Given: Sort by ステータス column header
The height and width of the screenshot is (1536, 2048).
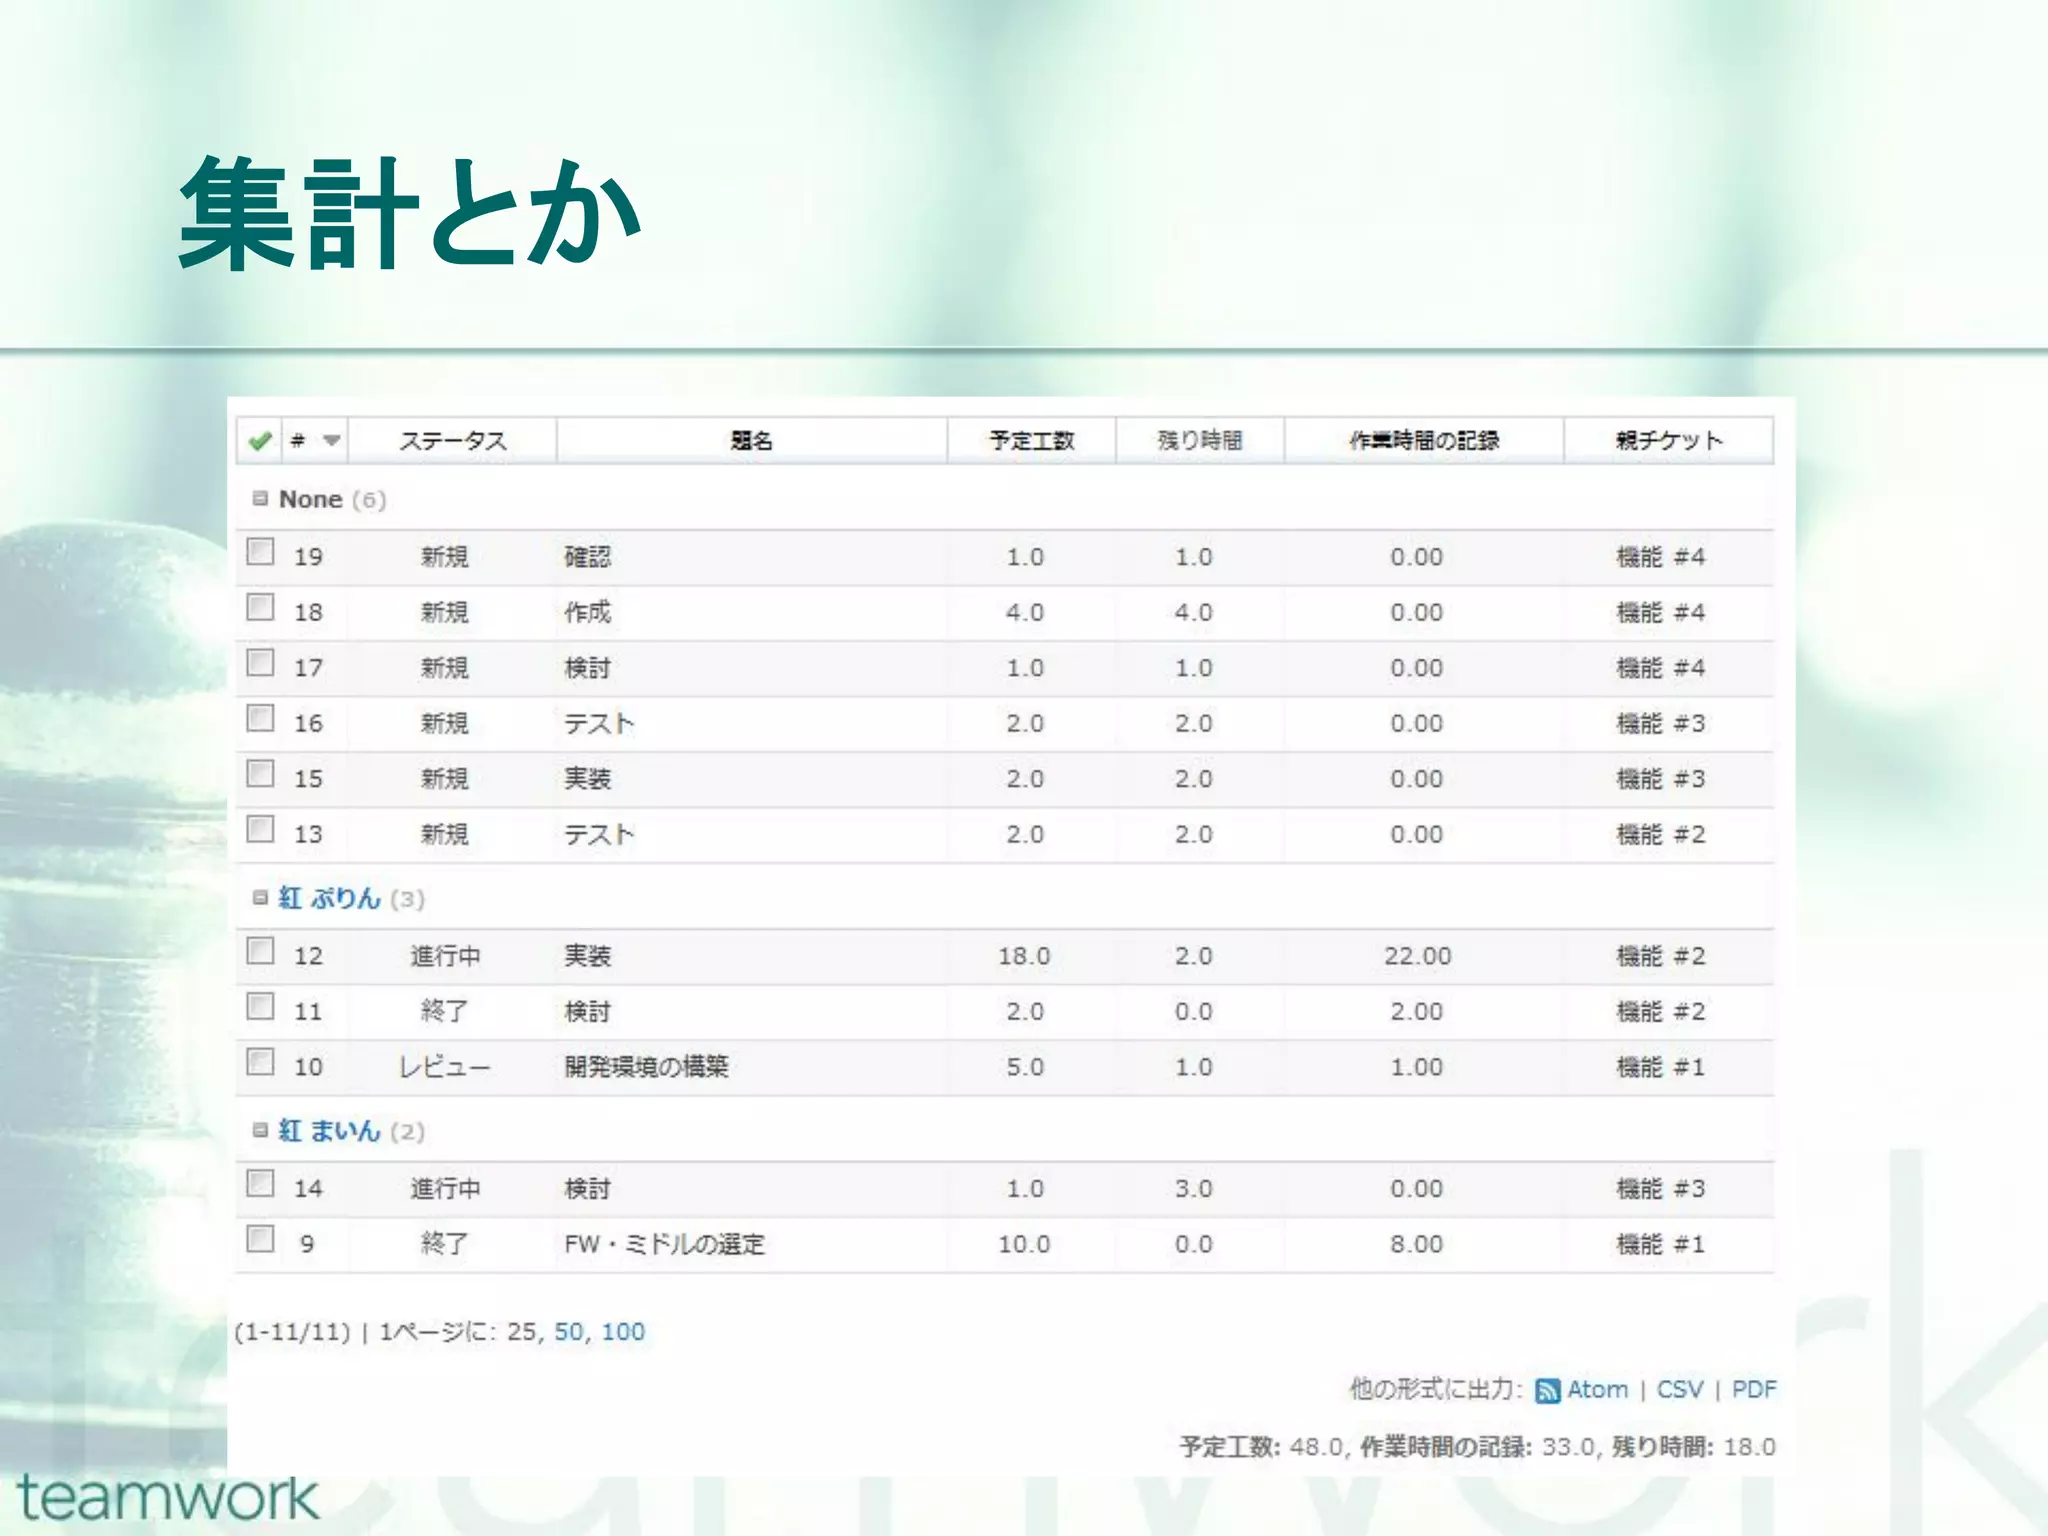Looking at the screenshot, I should pyautogui.click(x=453, y=441).
